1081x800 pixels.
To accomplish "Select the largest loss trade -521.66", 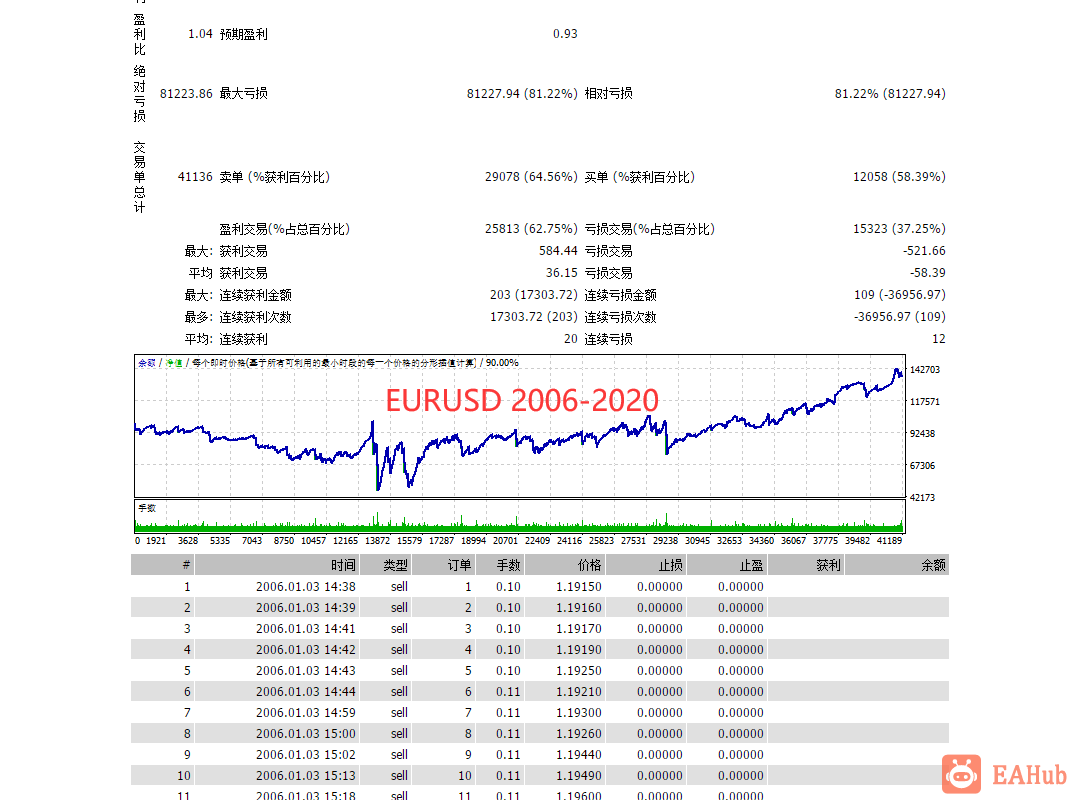I will (x=924, y=250).
